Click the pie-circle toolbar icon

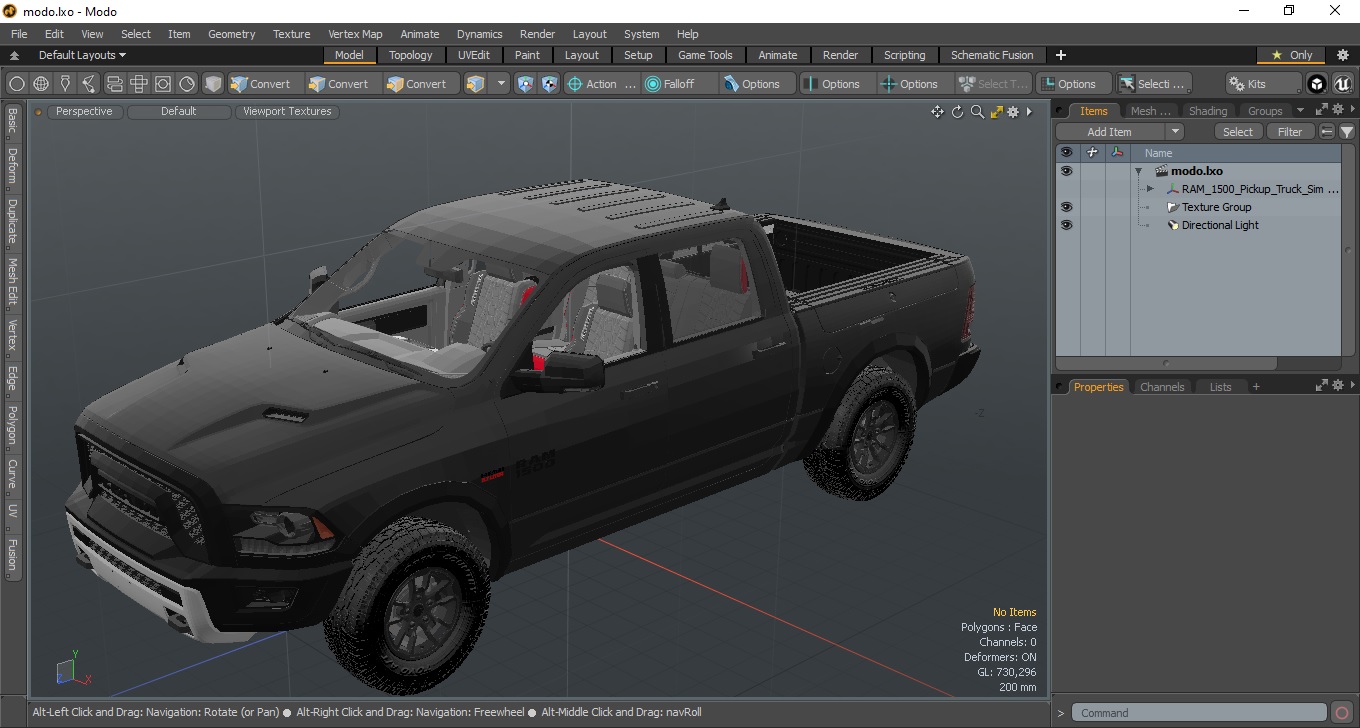[187, 84]
